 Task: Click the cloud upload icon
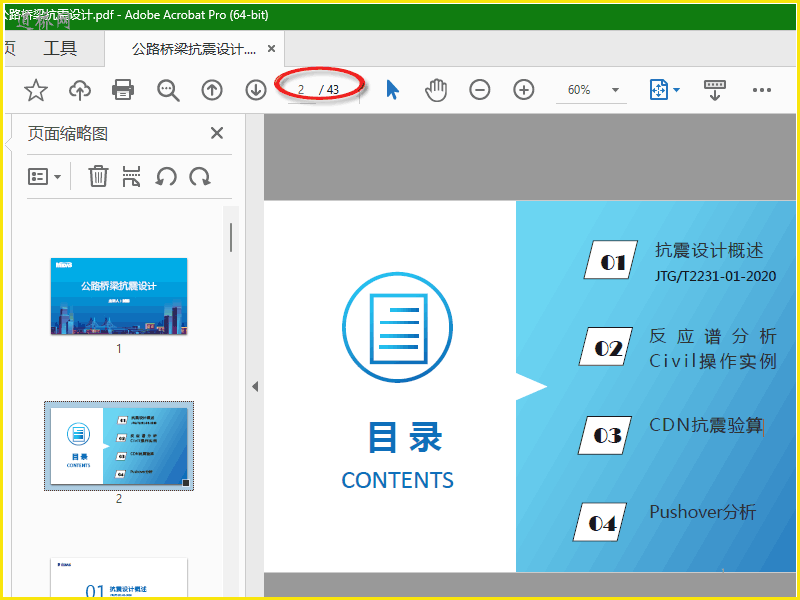point(80,90)
